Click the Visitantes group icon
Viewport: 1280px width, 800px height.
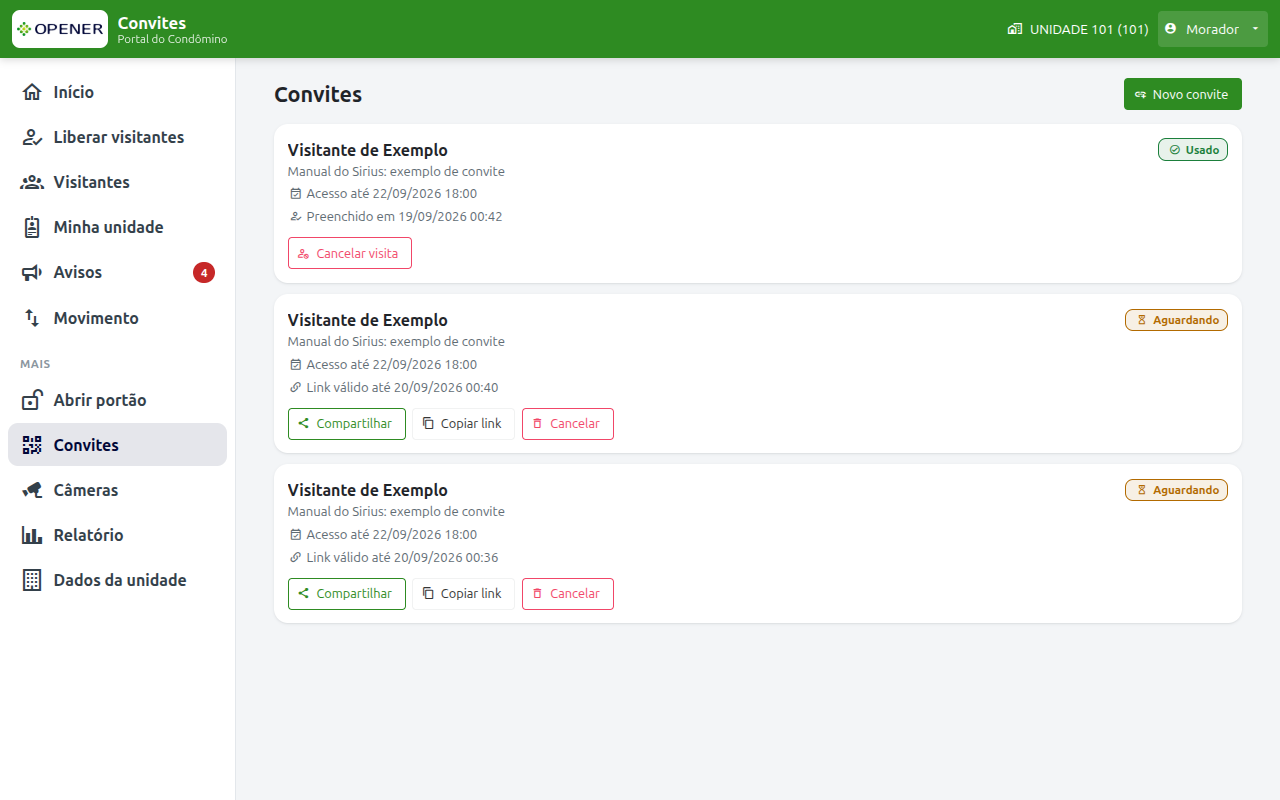pos(32,182)
